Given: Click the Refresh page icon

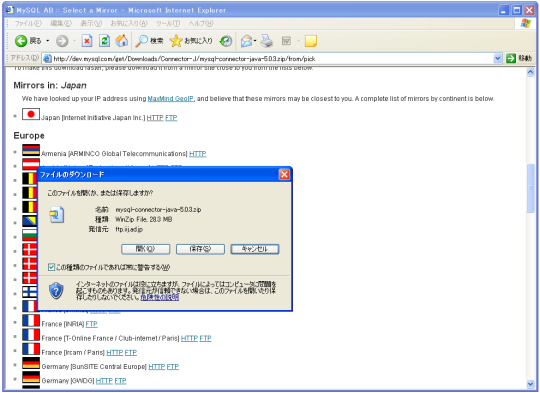Looking at the screenshot, I should (x=104, y=41).
